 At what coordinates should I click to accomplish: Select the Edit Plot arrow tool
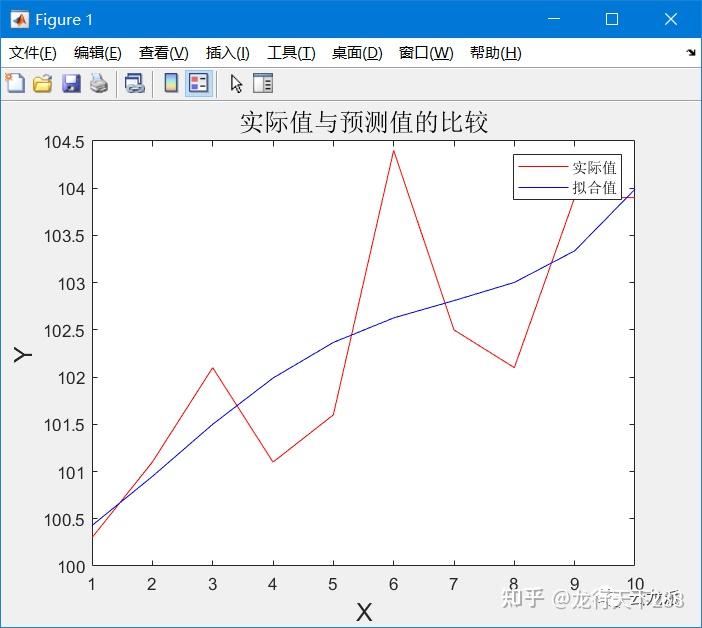coord(236,84)
